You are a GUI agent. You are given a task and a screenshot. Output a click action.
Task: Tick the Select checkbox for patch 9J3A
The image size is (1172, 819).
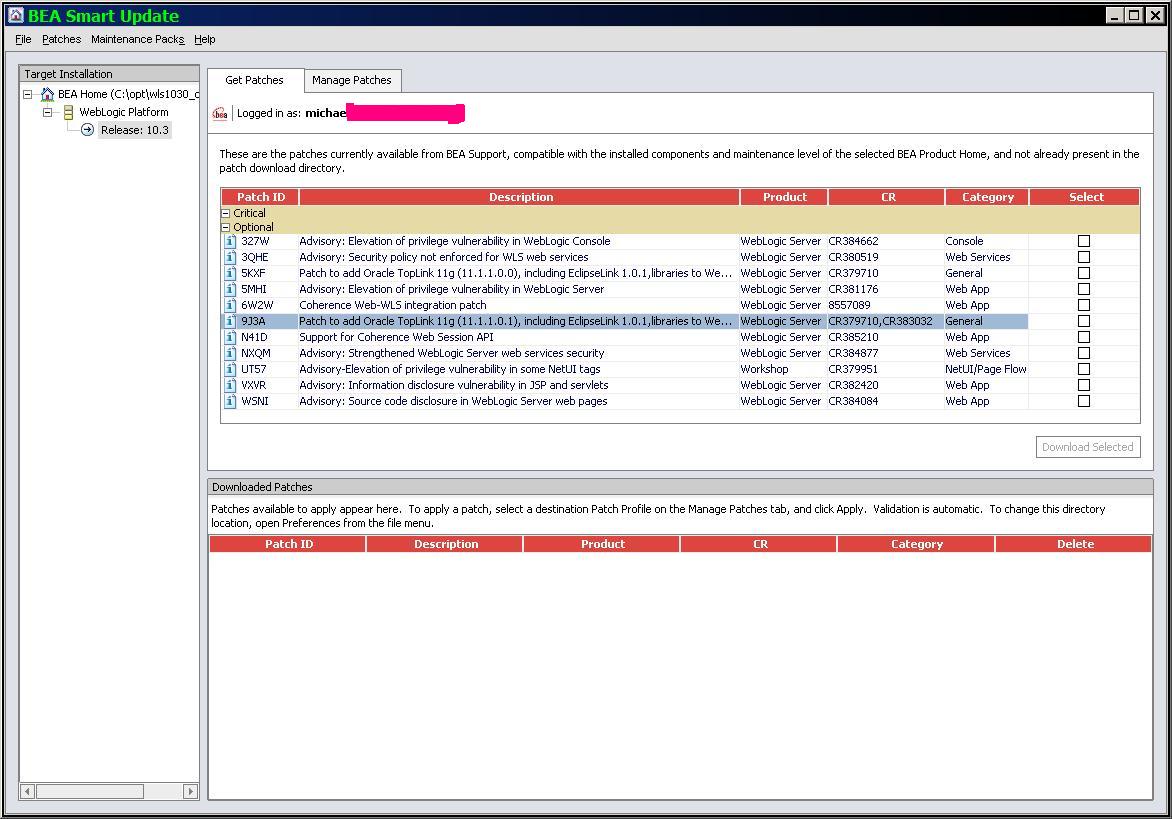click(x=1084, y=321)
